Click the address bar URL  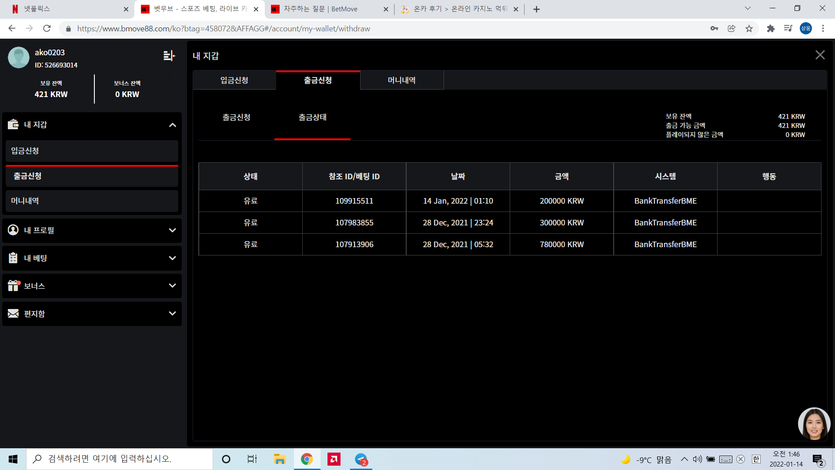(x=224, y=29)
